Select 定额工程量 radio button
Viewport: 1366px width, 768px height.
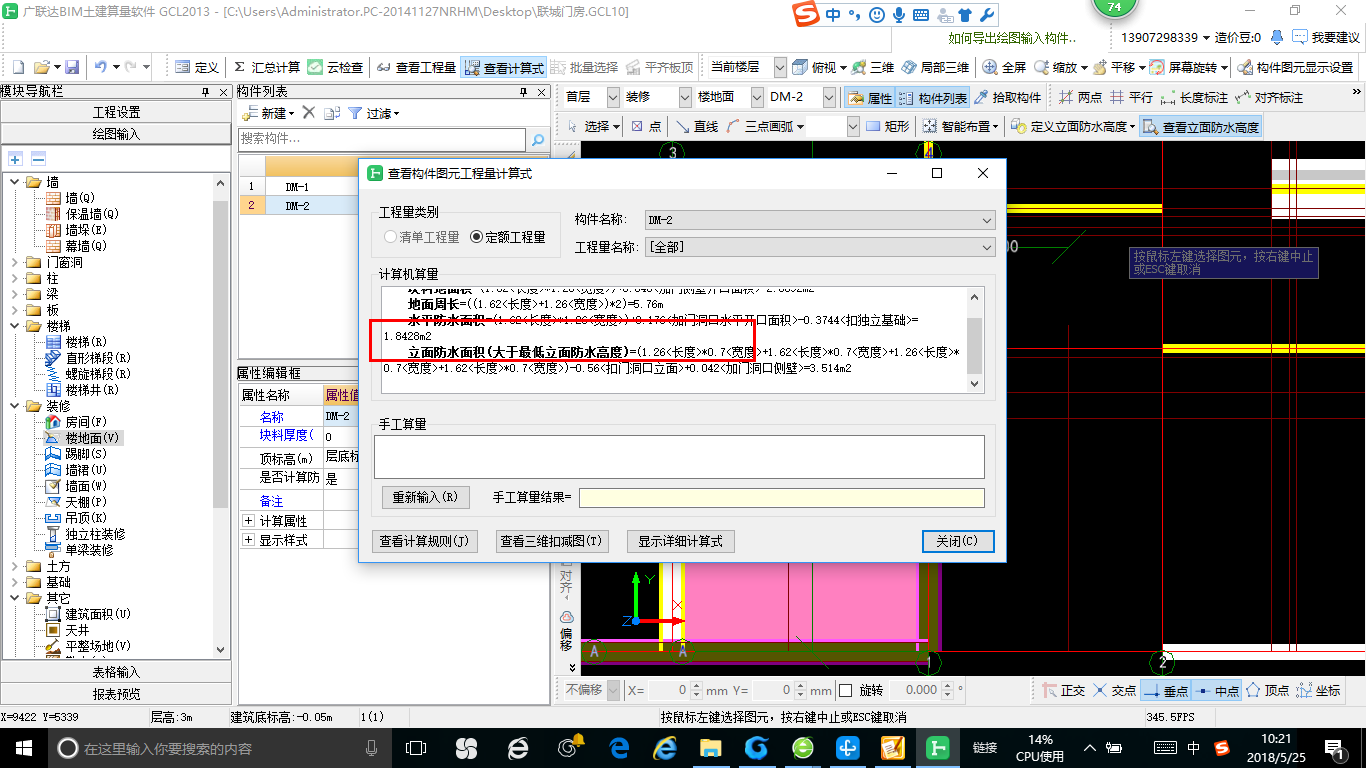tap(508, 237)
